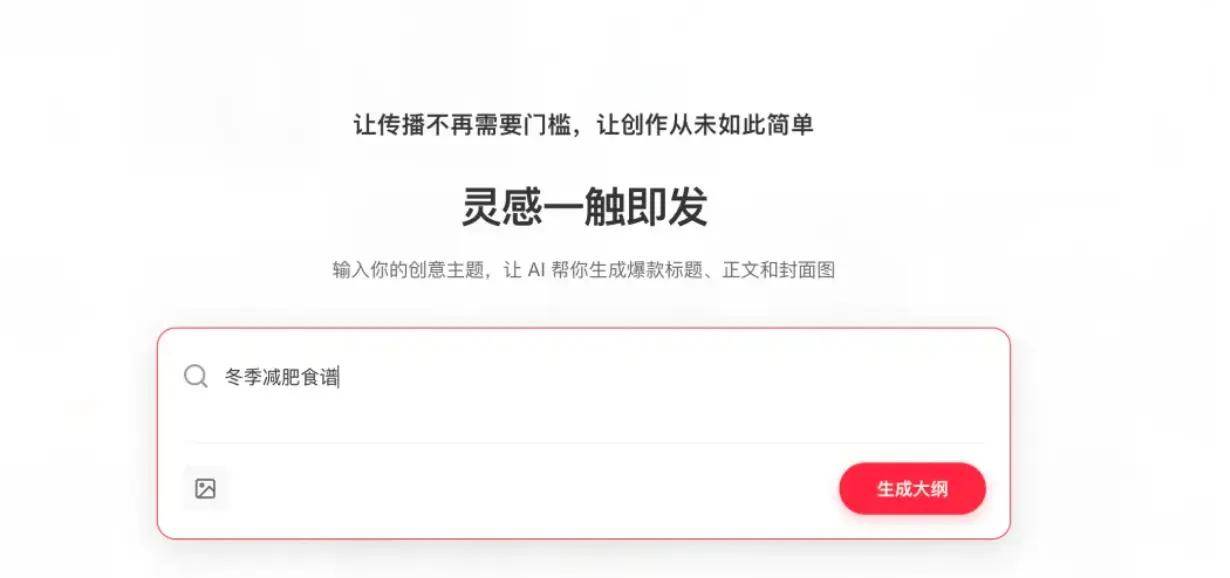Click the 生成大纲 button
This screenshot has width=1230, height=578.
(x=912, y=489)
